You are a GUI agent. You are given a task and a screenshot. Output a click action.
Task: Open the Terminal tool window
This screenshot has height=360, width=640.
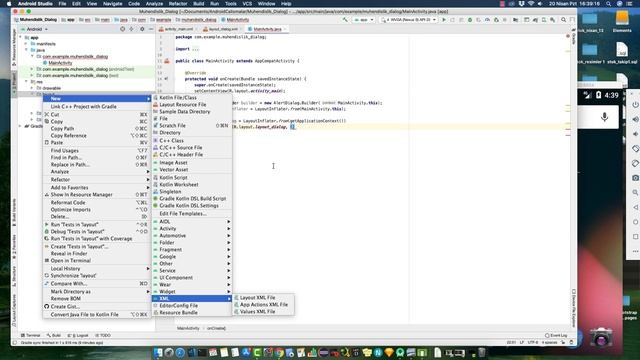(31, 336)
